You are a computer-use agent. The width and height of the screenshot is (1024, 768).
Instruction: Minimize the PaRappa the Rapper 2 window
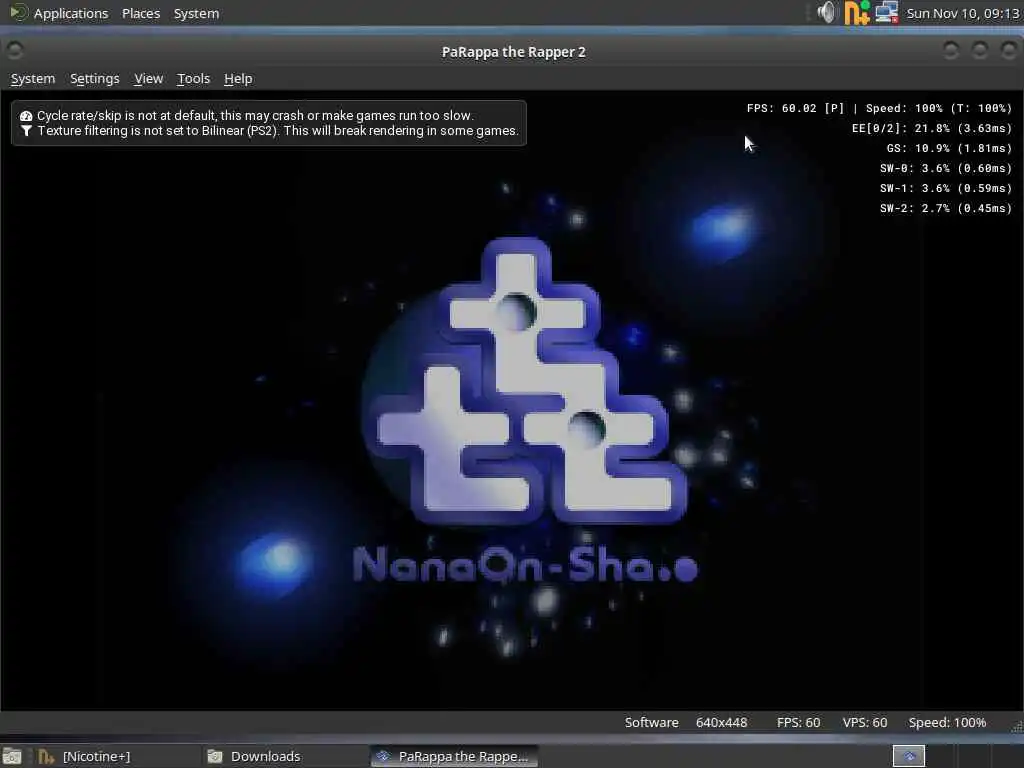click(x=951, y=50)
